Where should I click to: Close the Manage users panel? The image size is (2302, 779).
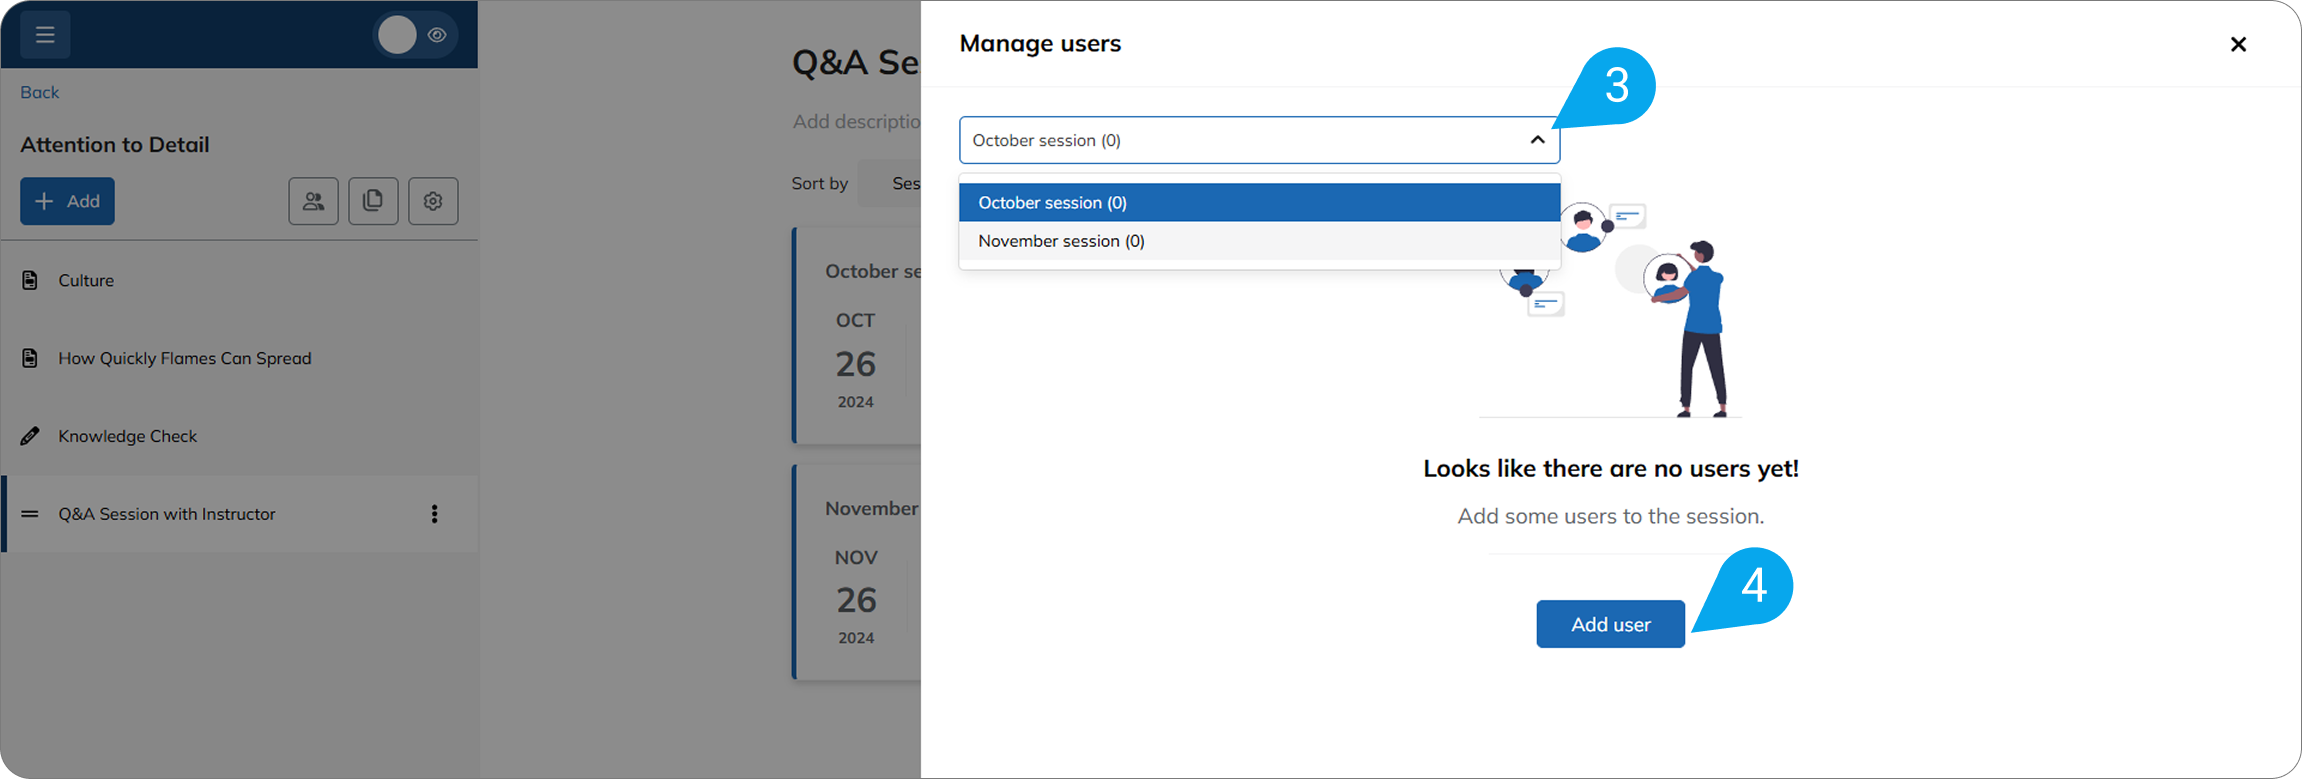coord(2238,44)
